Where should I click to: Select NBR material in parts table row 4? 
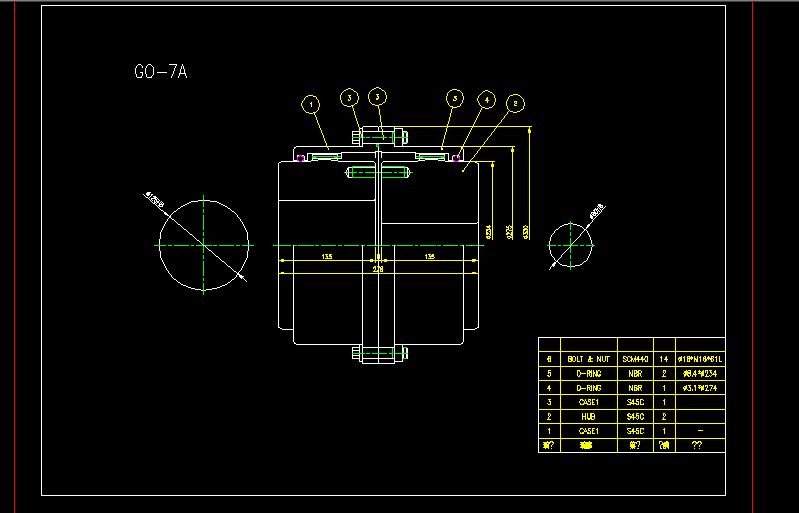click(635, 388)
